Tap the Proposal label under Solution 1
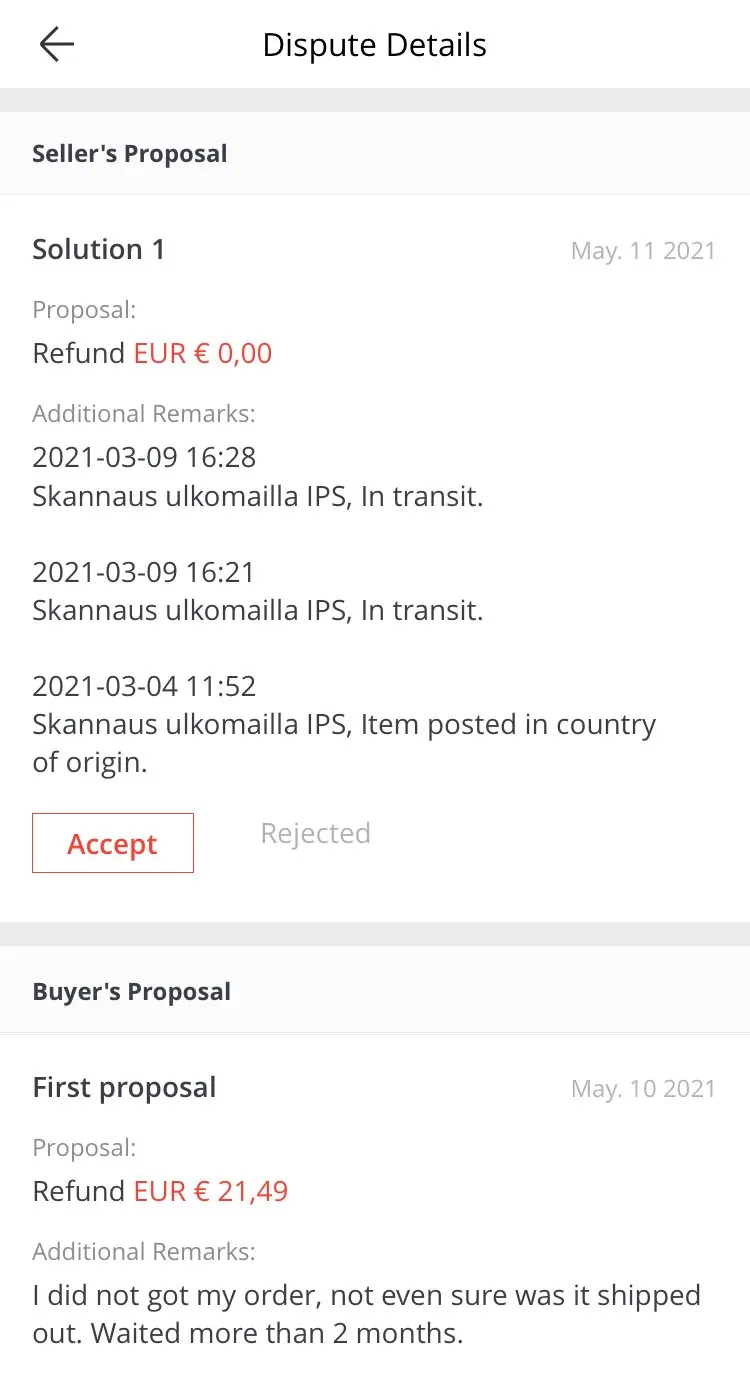Image resolution: width=750 pixels, height=1385 pixels. click(84, 310)
